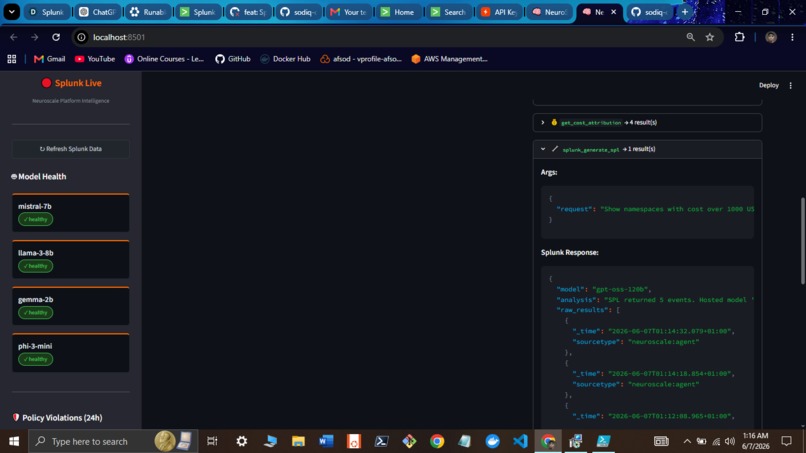The width and height of the screenshot is (806, 453).
Task: Click the "Splunk Response:" label
Action: tap(570, 252)
